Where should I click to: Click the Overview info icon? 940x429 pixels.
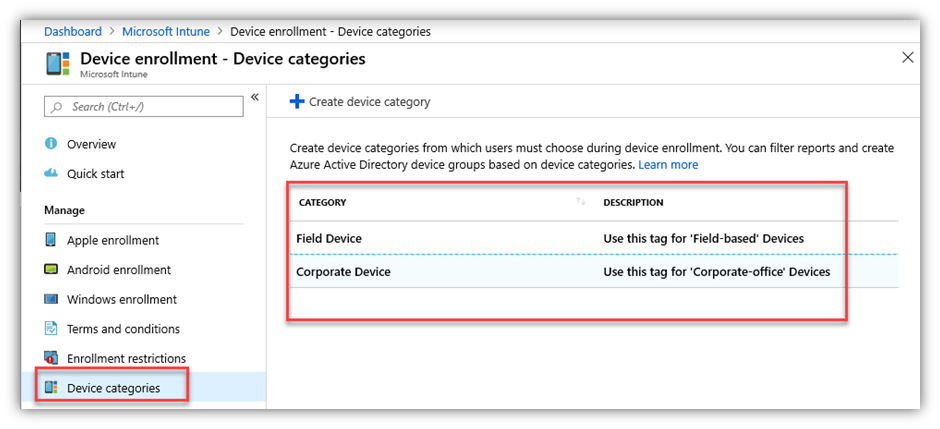(51, 144)
